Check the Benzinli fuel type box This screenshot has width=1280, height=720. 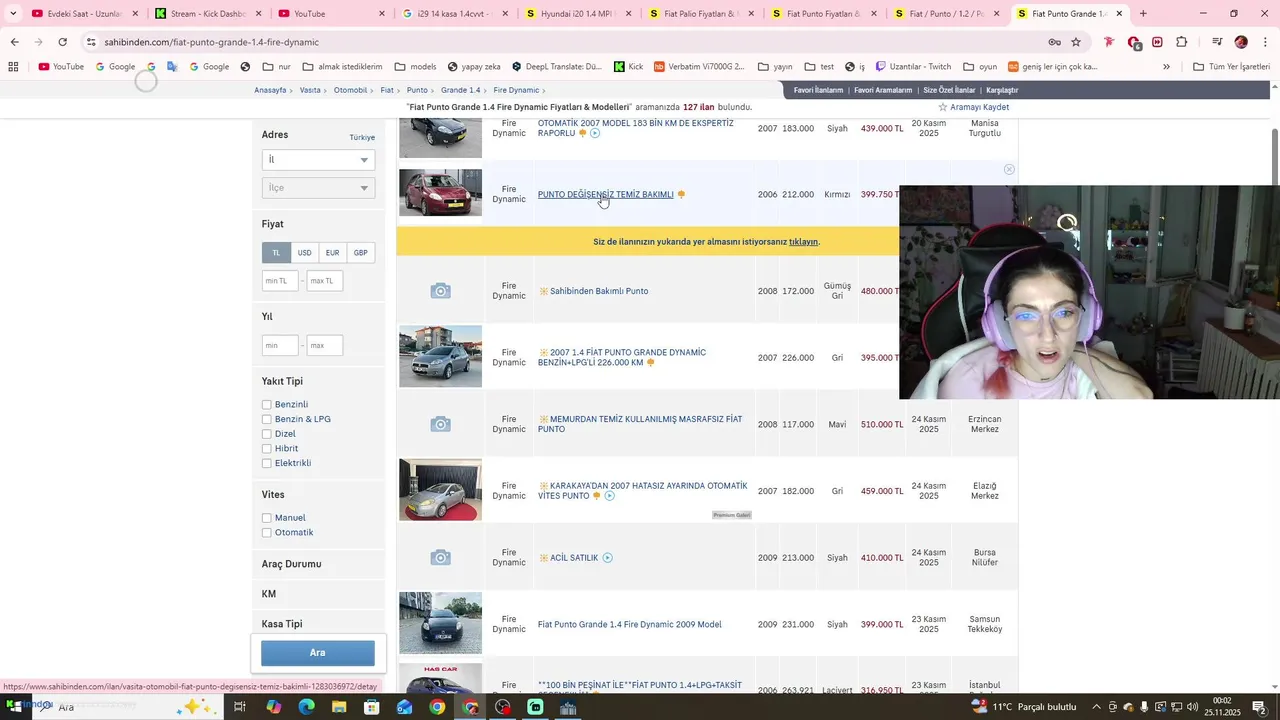(267, 405)
